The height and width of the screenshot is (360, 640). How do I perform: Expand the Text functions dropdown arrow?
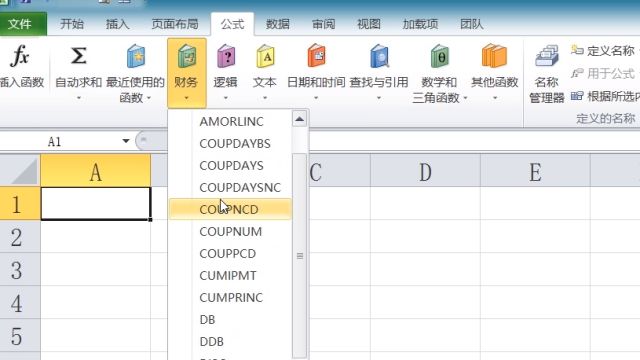pos(265,98)
